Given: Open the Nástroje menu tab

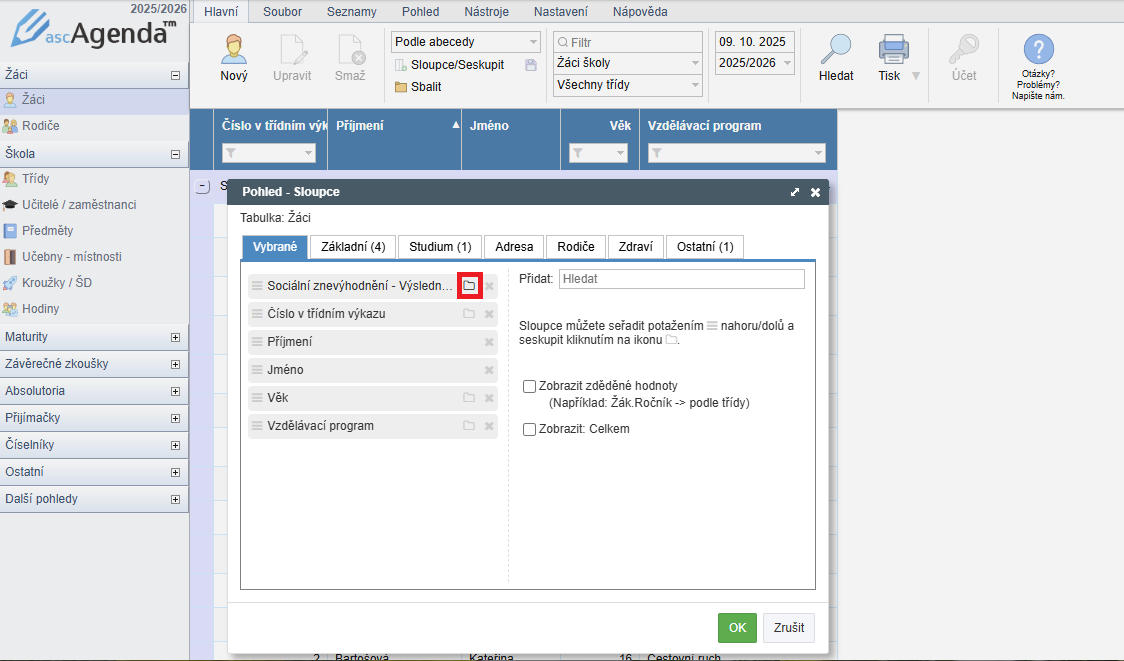Looking at the screenshot, I should (x=485, y=12).
